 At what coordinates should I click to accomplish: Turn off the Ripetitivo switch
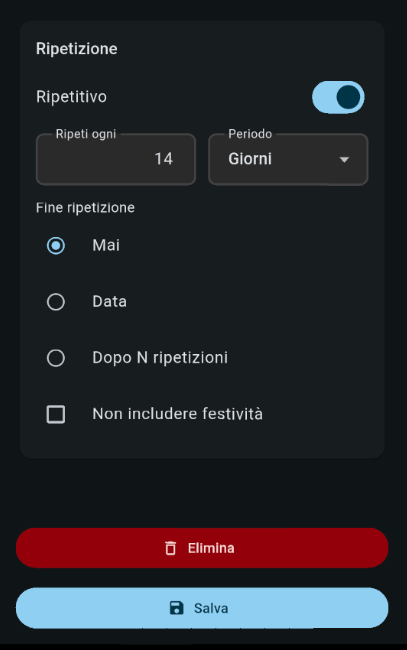point(338,97)
